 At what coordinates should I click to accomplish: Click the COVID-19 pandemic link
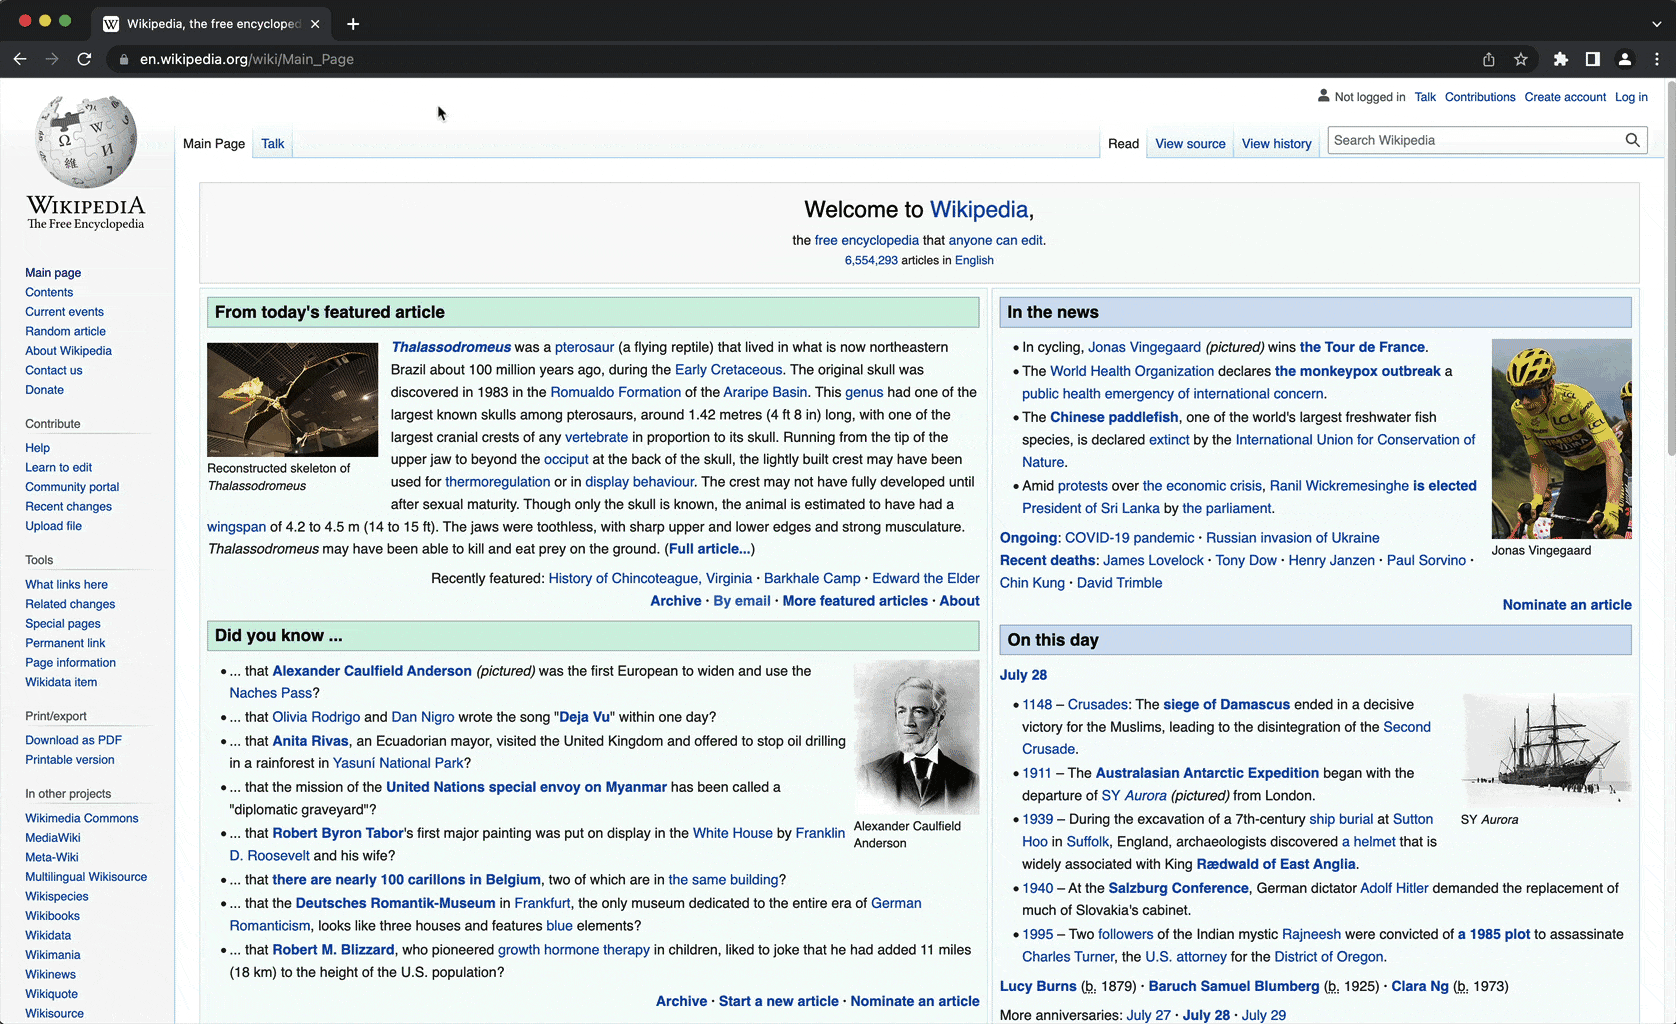pos(1129,538)
